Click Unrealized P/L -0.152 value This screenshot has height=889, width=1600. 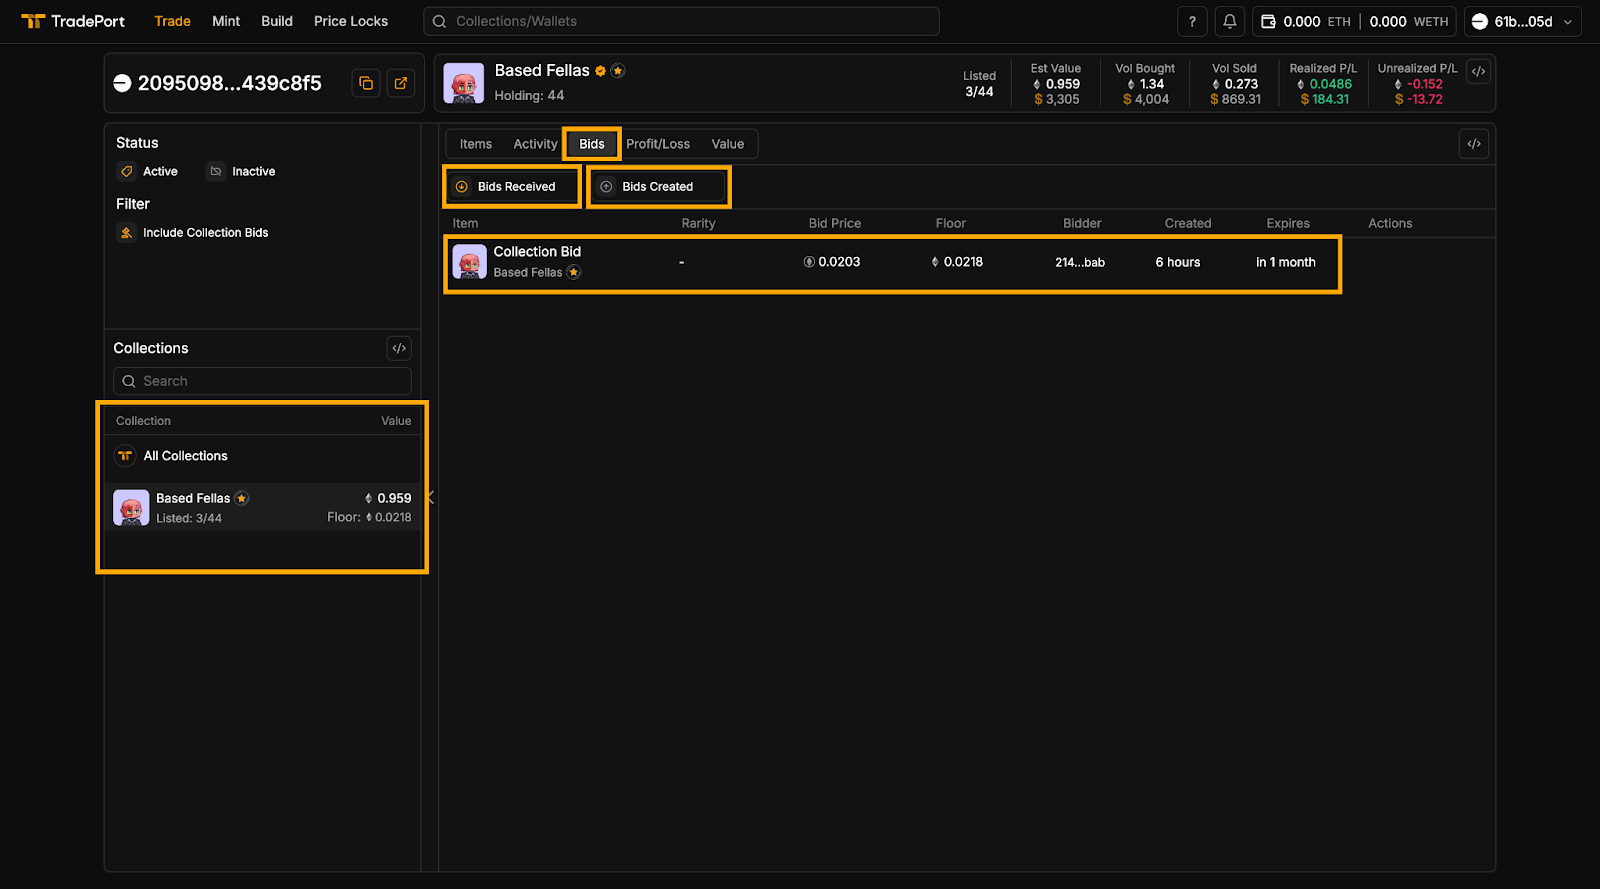tap(1418, 84)
